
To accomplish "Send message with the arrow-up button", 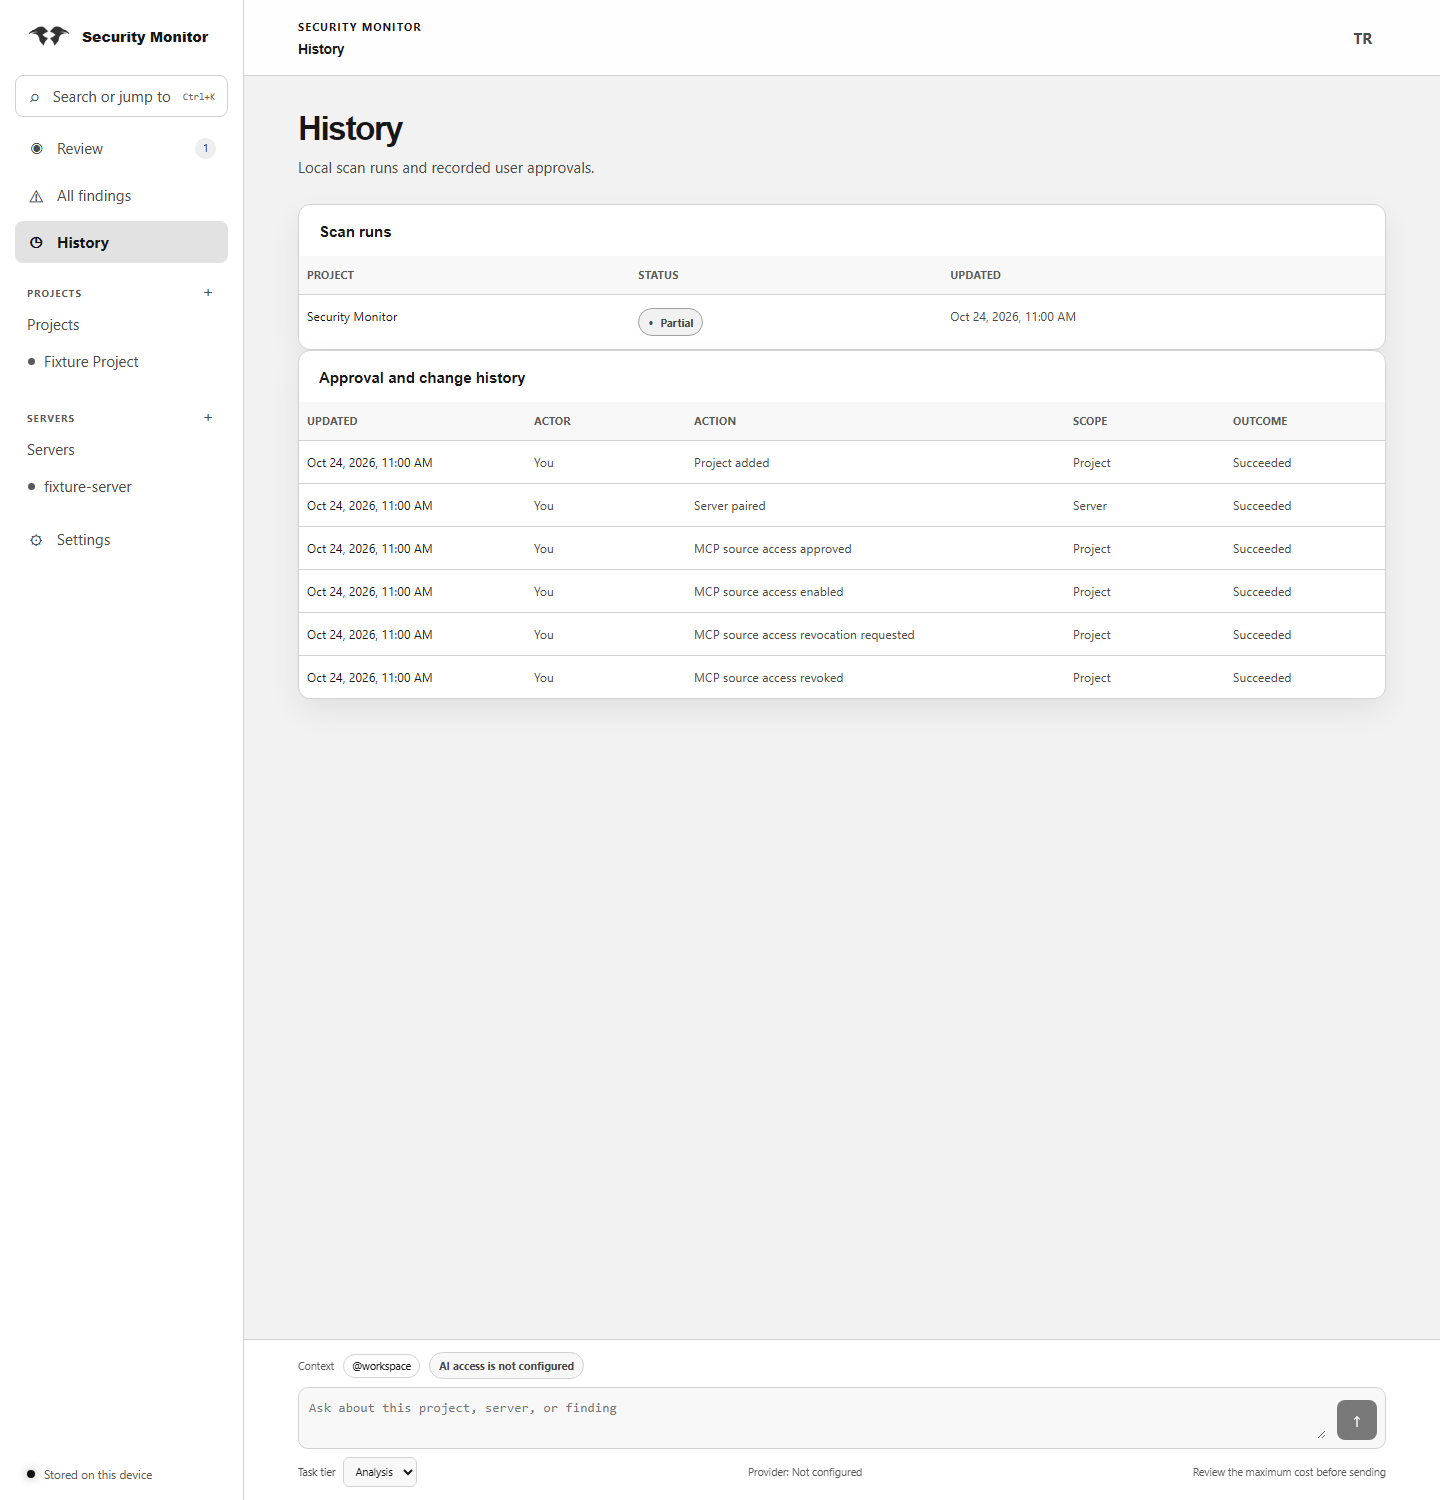I will point(1357,1420).
